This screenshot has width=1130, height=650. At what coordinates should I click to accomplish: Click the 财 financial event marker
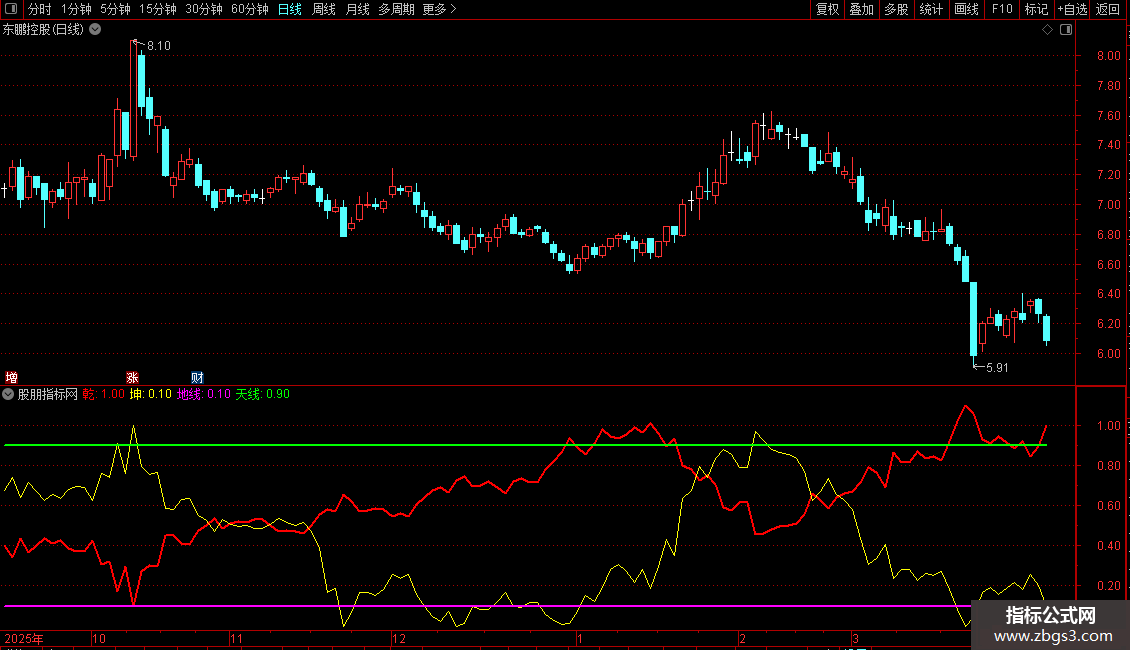pos(197,378)
